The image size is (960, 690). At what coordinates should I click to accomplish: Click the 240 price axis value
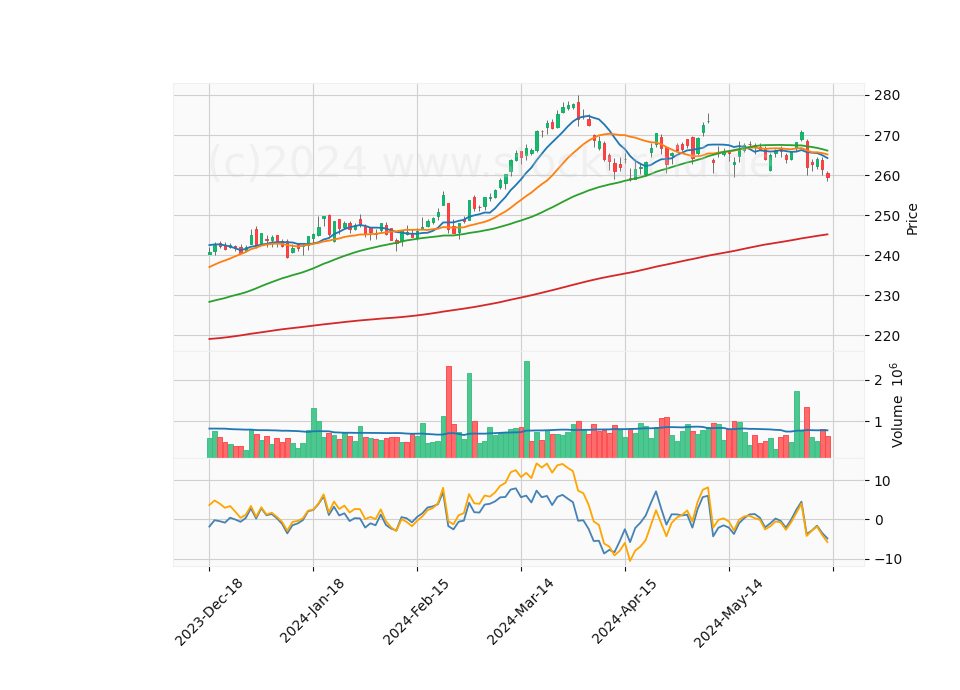[x=888, y=256]
